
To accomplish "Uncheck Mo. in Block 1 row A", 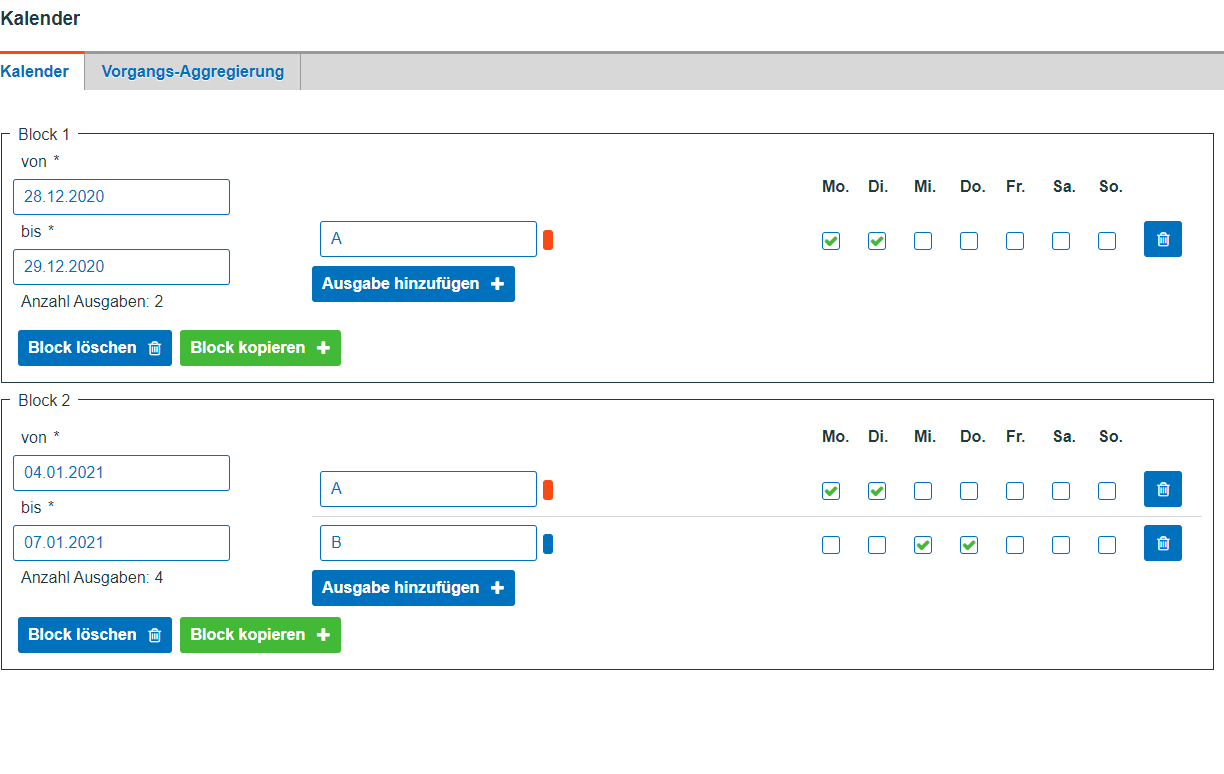I will pyautogui.click(x=831, y=241).
